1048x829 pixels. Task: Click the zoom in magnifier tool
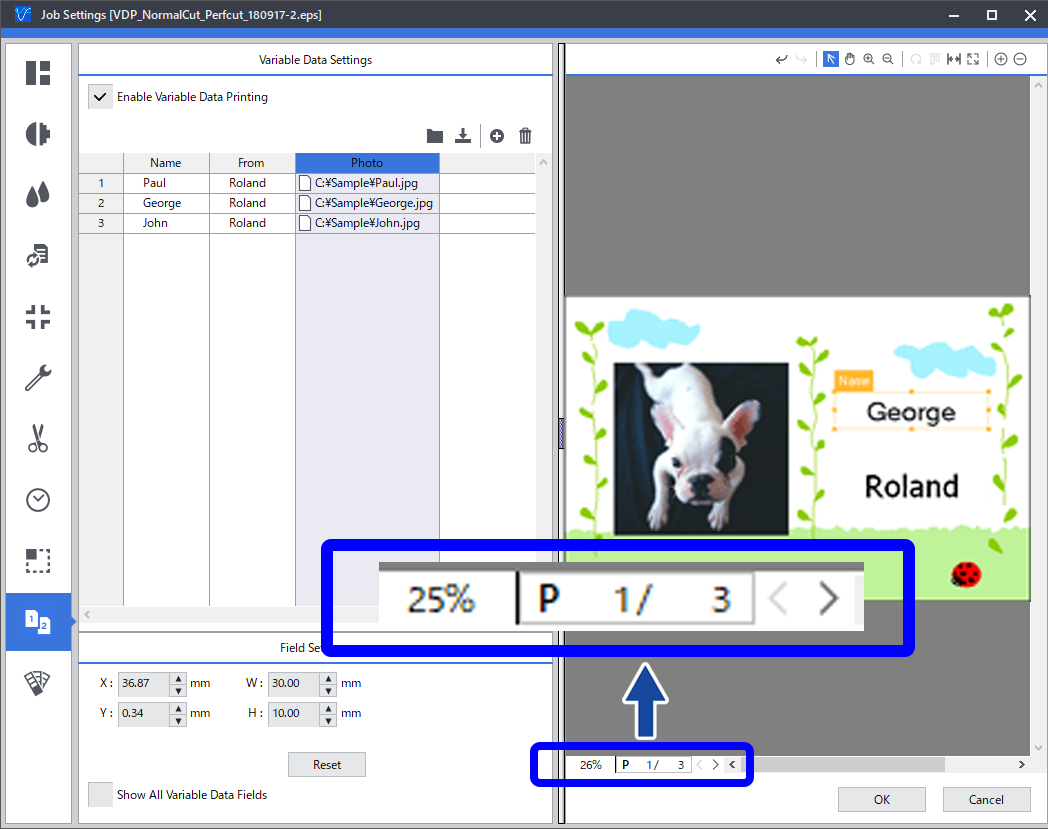(x=868, y=59)
